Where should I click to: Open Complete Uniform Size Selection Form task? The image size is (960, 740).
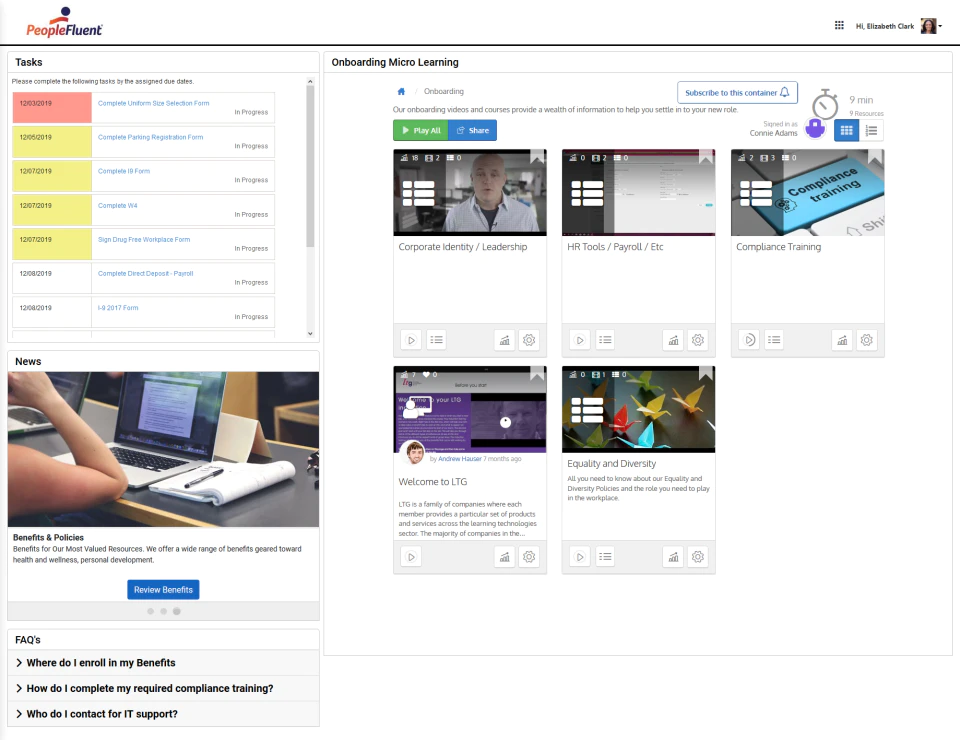(x=153, y=103)
